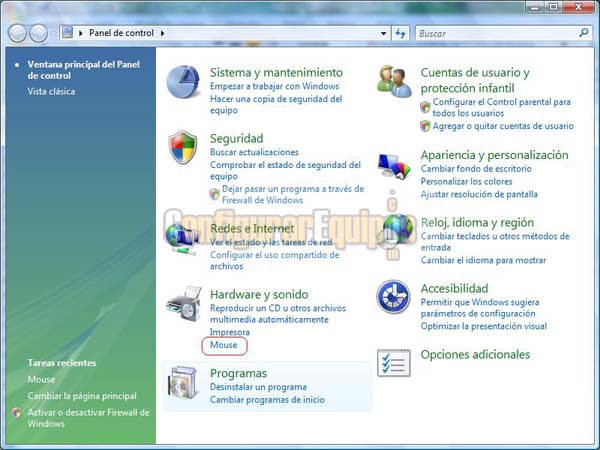Image resolution: width=600 pixels, height=450 pixels.
Task: Click the Programas CD box icon
Action: point(184,382)
